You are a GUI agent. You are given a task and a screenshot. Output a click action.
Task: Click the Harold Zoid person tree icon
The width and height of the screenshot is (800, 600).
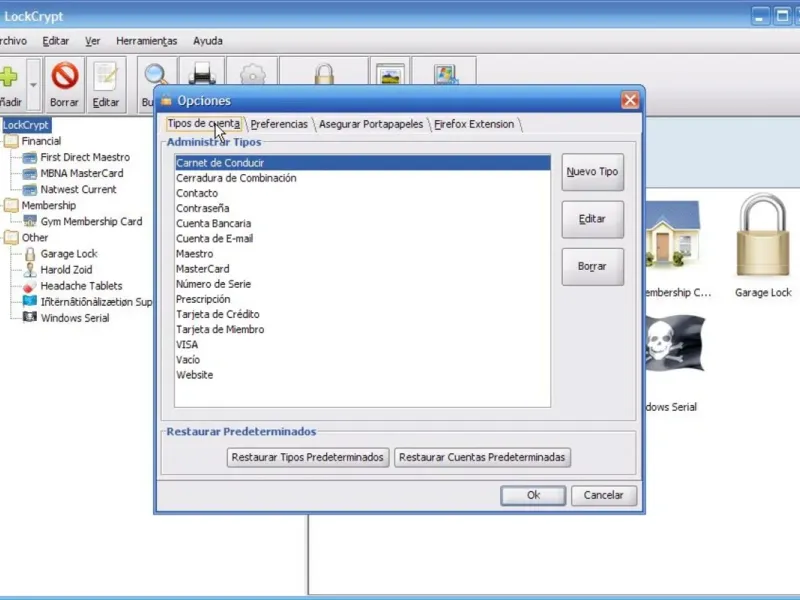click(30, 269)
